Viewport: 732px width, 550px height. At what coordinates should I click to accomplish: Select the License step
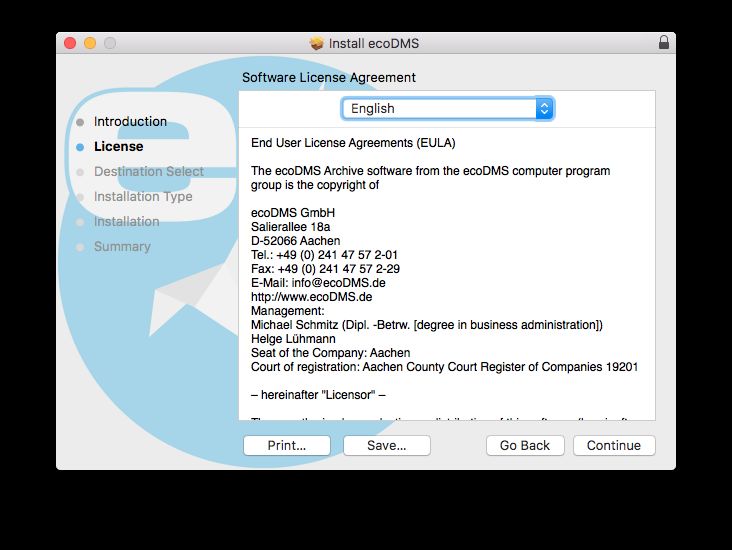[119, 147]
